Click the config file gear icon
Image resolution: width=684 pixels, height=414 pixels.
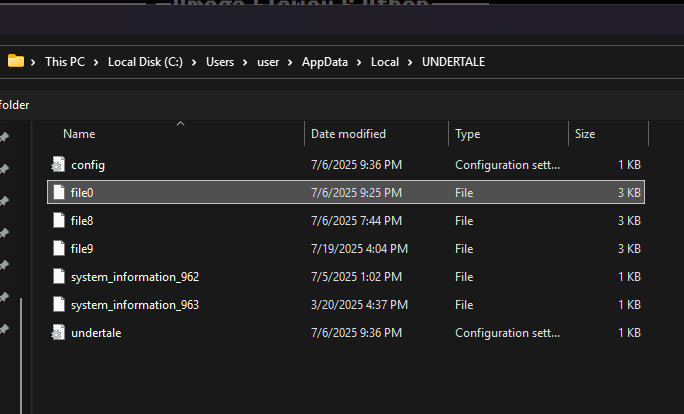(57, 164)
